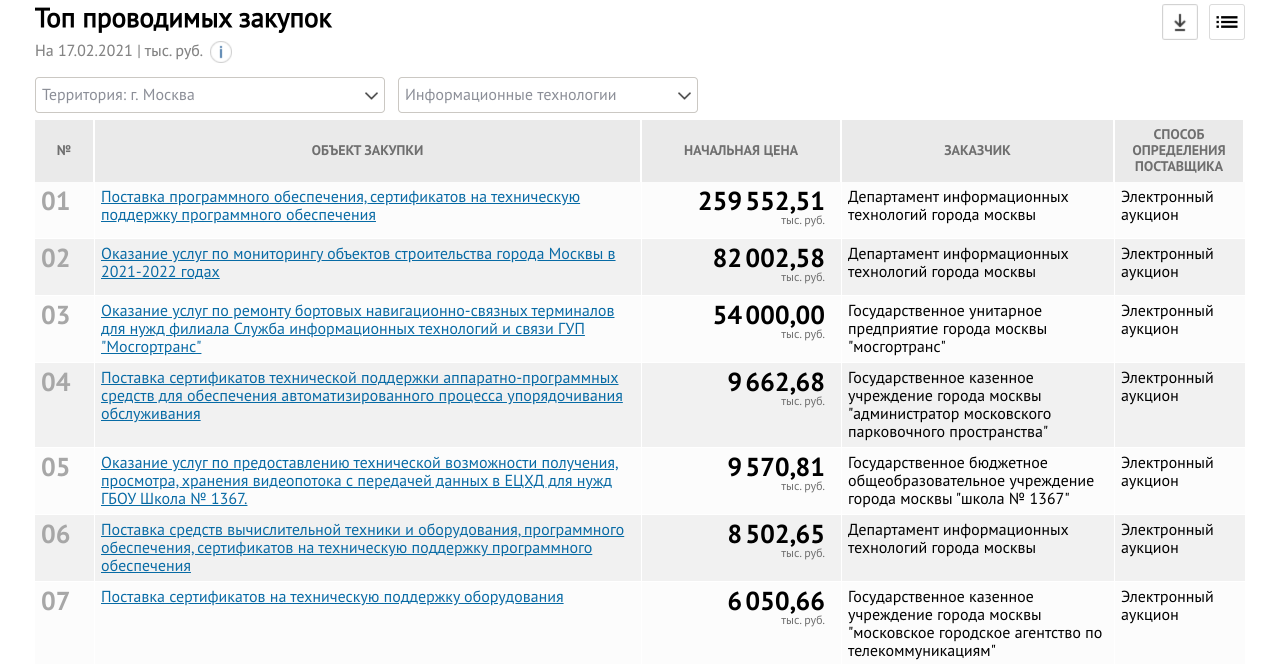Click the download icon button

[1179, 22]
